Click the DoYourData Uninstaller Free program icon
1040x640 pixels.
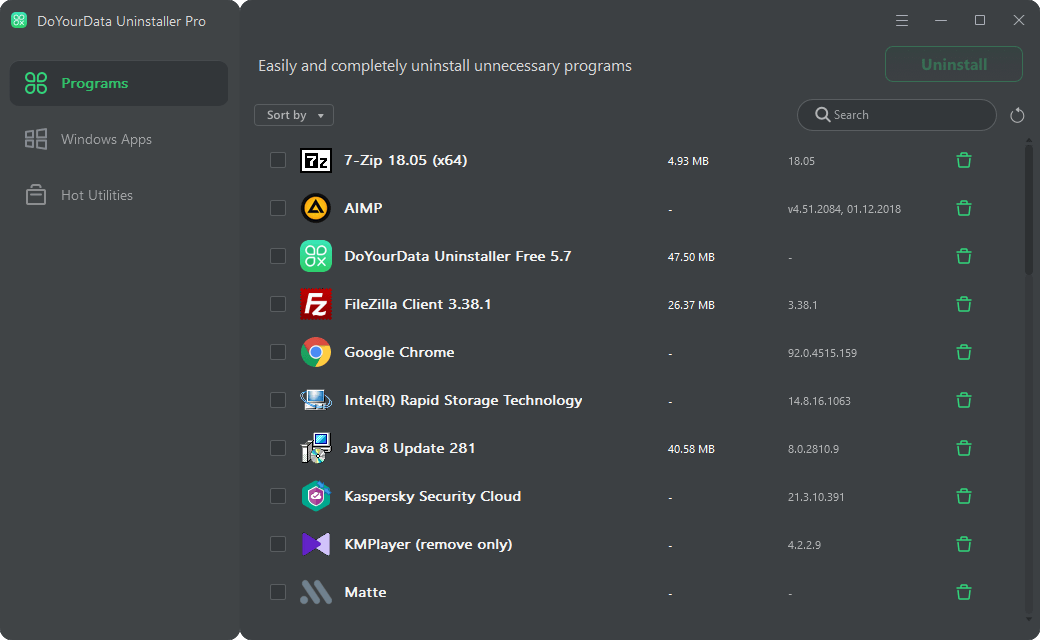(316, 256)
